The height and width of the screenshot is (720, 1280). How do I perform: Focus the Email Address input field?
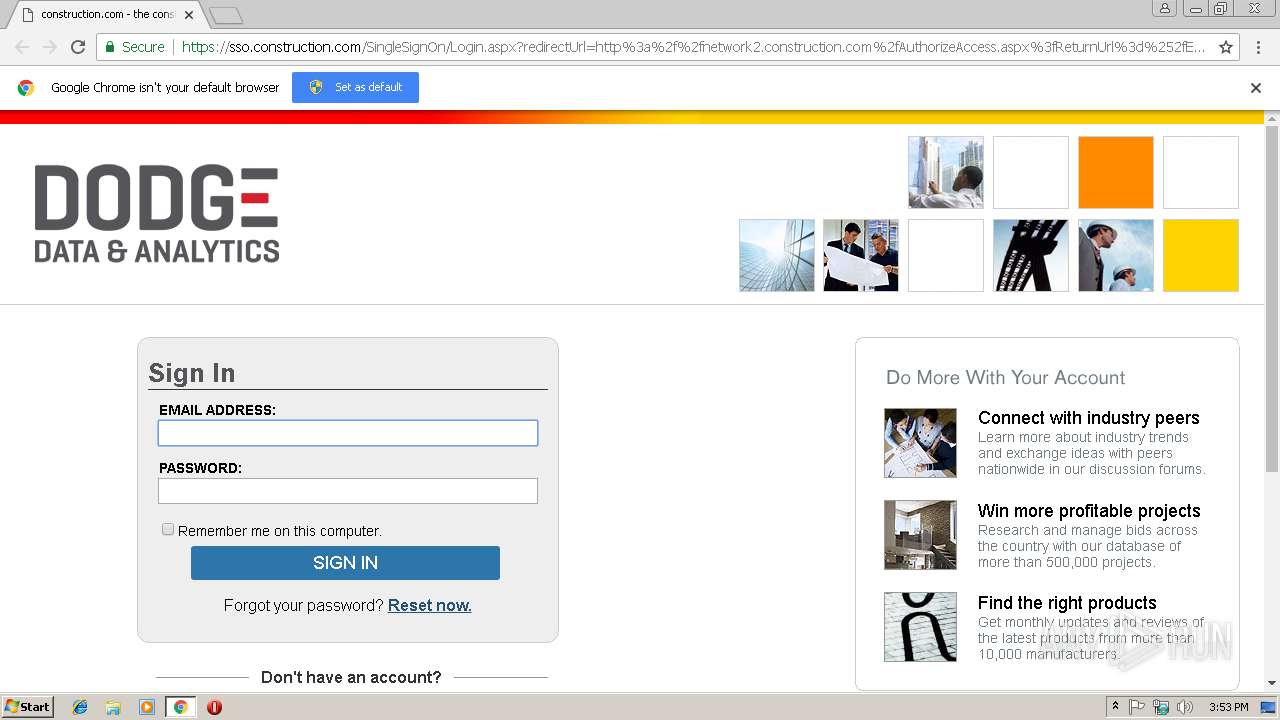coord(348,433)
